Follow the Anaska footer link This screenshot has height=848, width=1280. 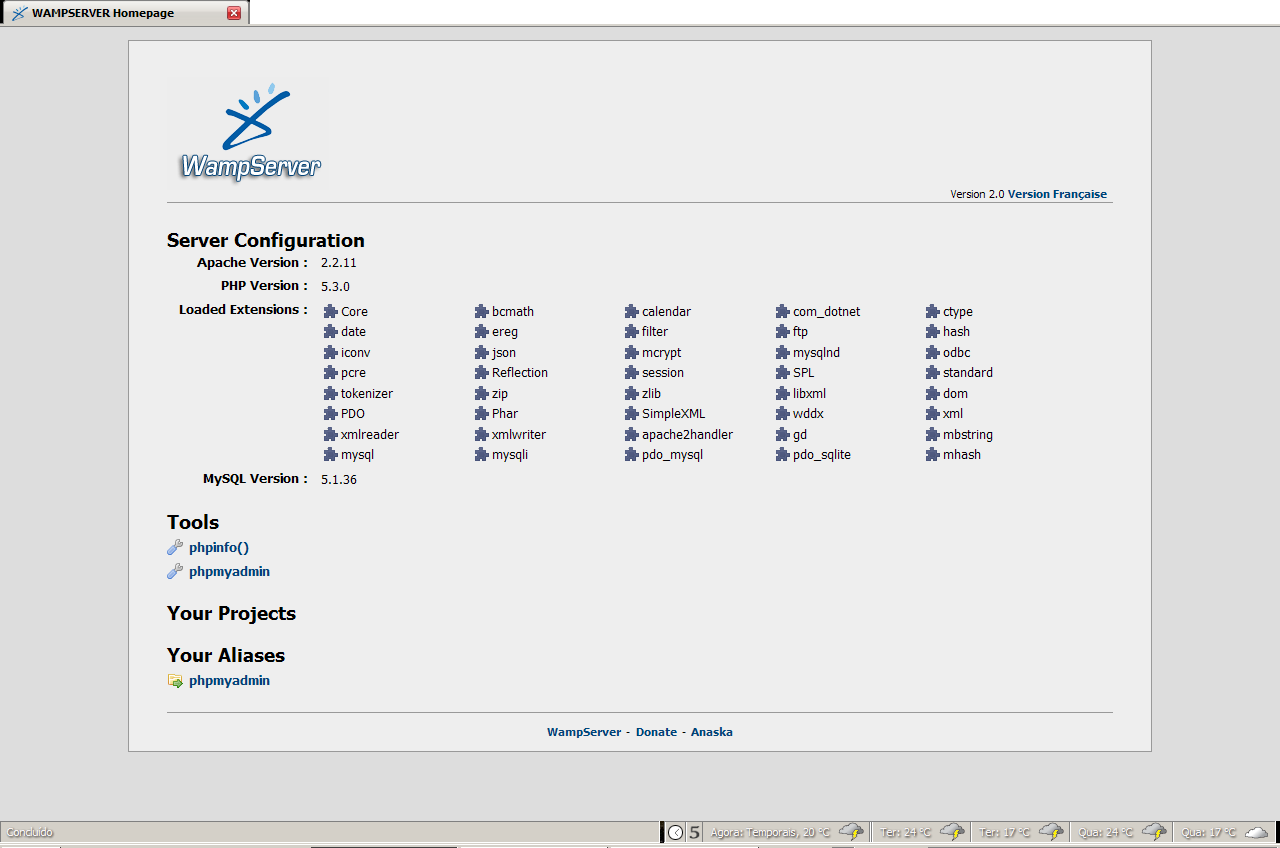click(712, 732)
